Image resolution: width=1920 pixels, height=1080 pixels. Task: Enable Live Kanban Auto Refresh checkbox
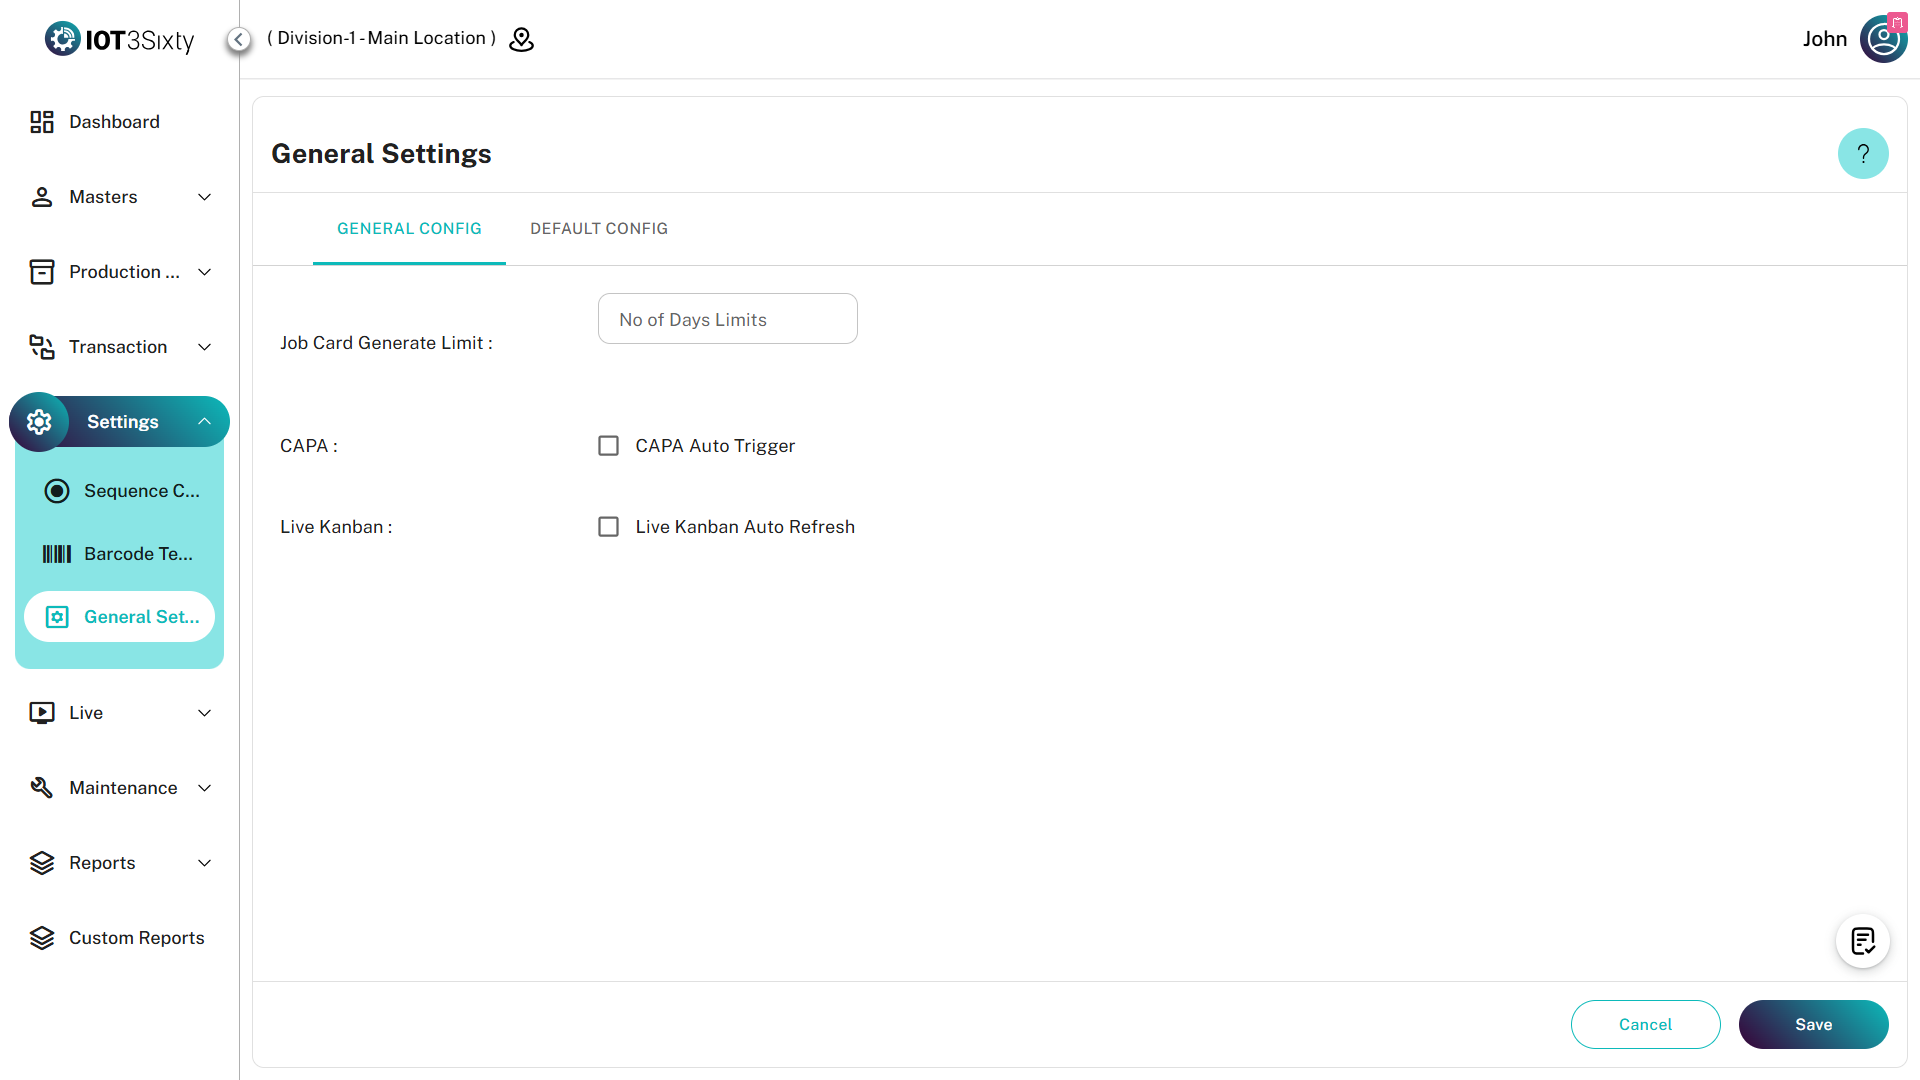(x=608, y=527)
